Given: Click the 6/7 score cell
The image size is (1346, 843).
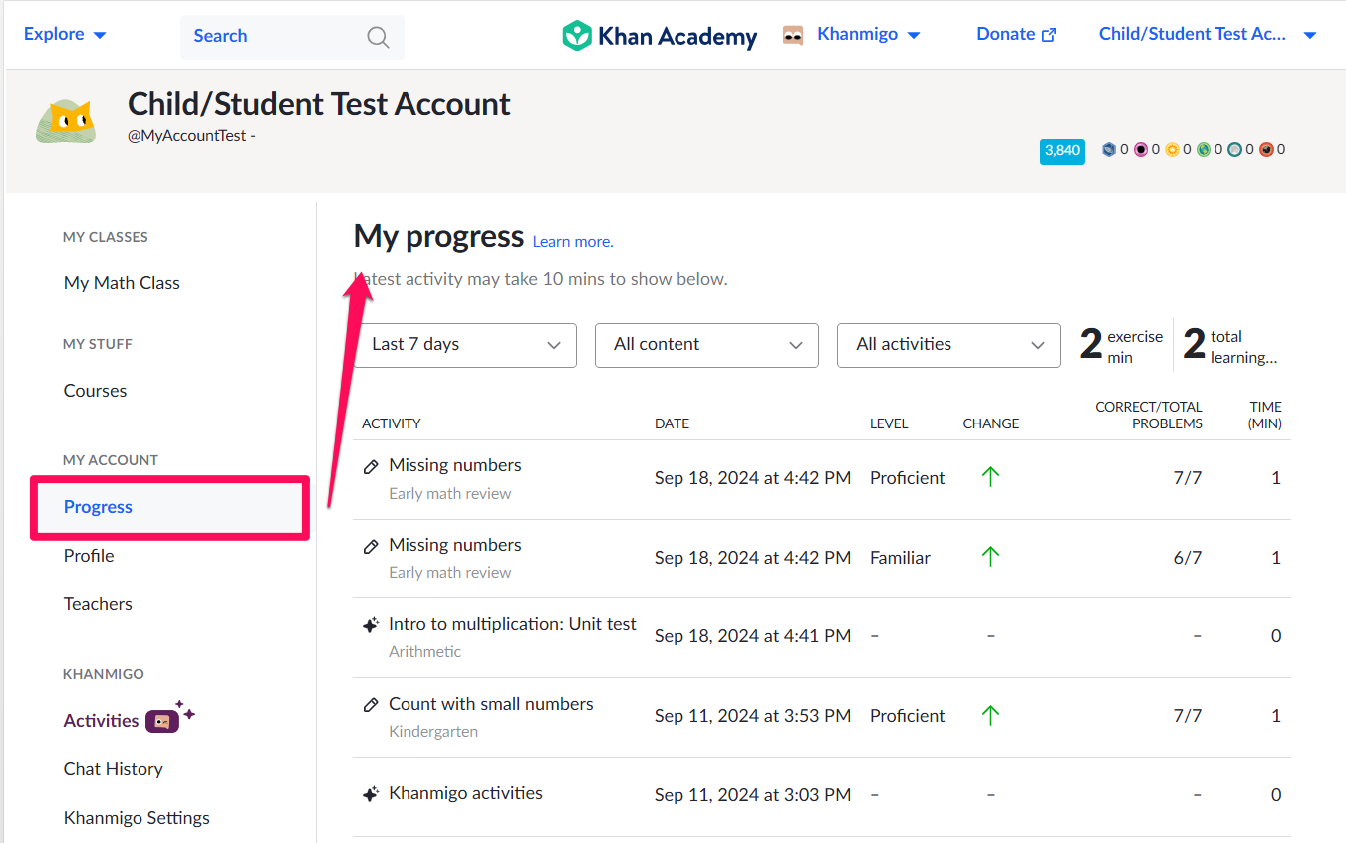Looking at the screenshot, I should (x=1188, y=558).
